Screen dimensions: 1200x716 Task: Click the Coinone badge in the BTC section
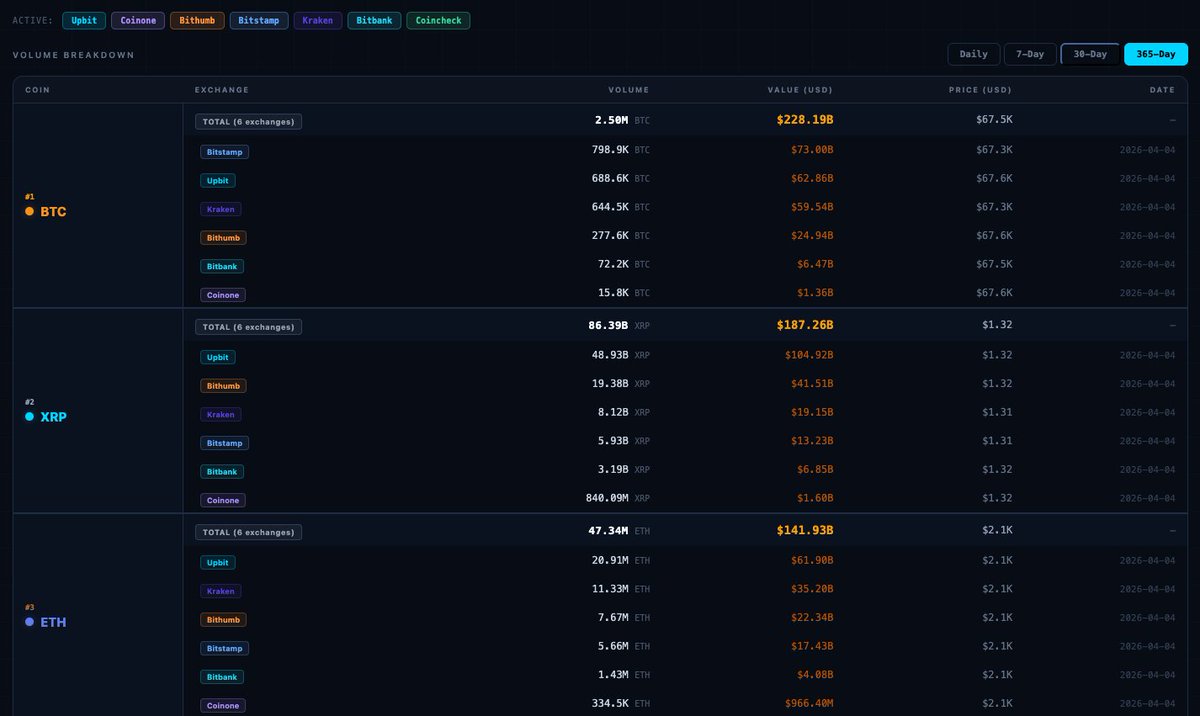click(222, 294)
